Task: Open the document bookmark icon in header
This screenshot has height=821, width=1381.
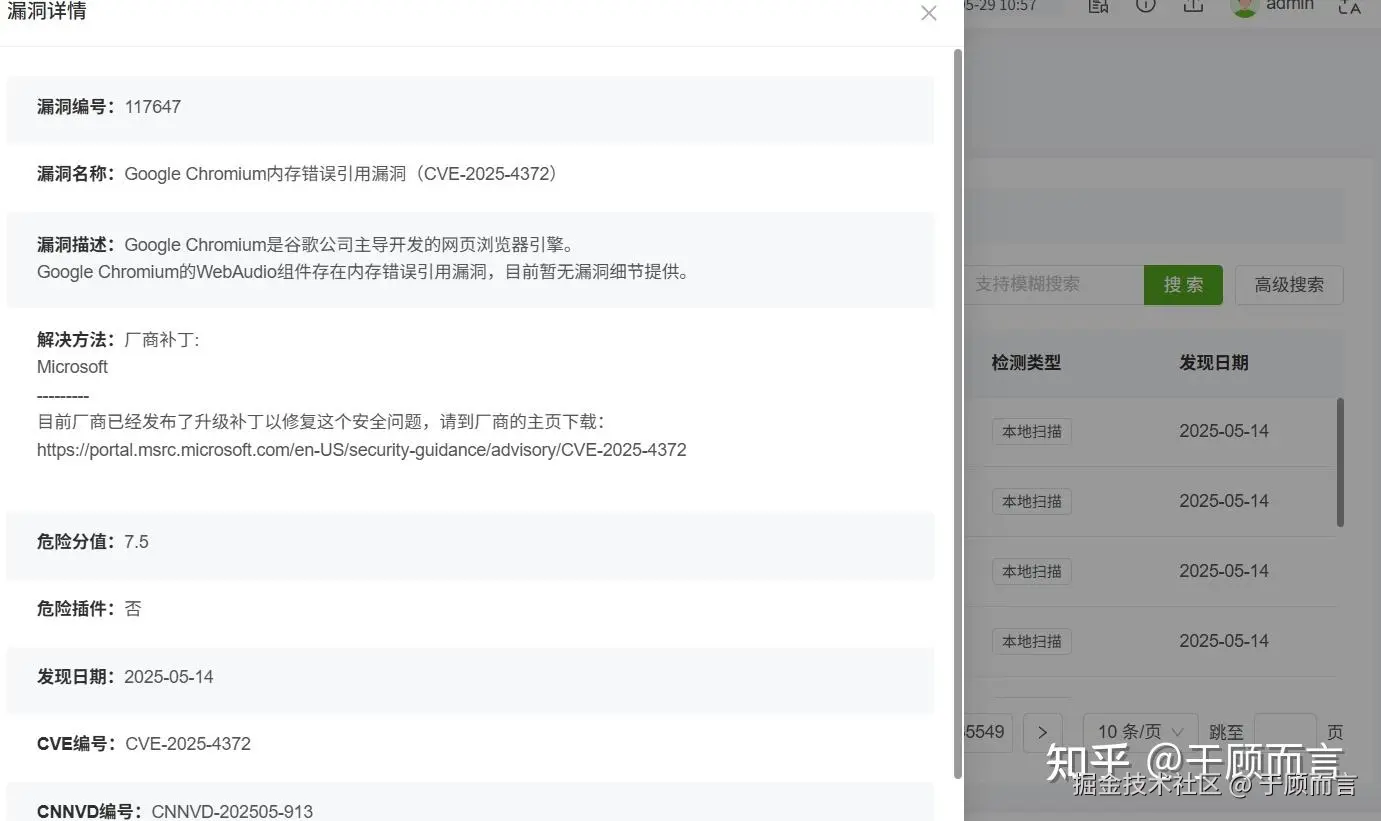Action: pyautogui.click(x=1098, y=5)
